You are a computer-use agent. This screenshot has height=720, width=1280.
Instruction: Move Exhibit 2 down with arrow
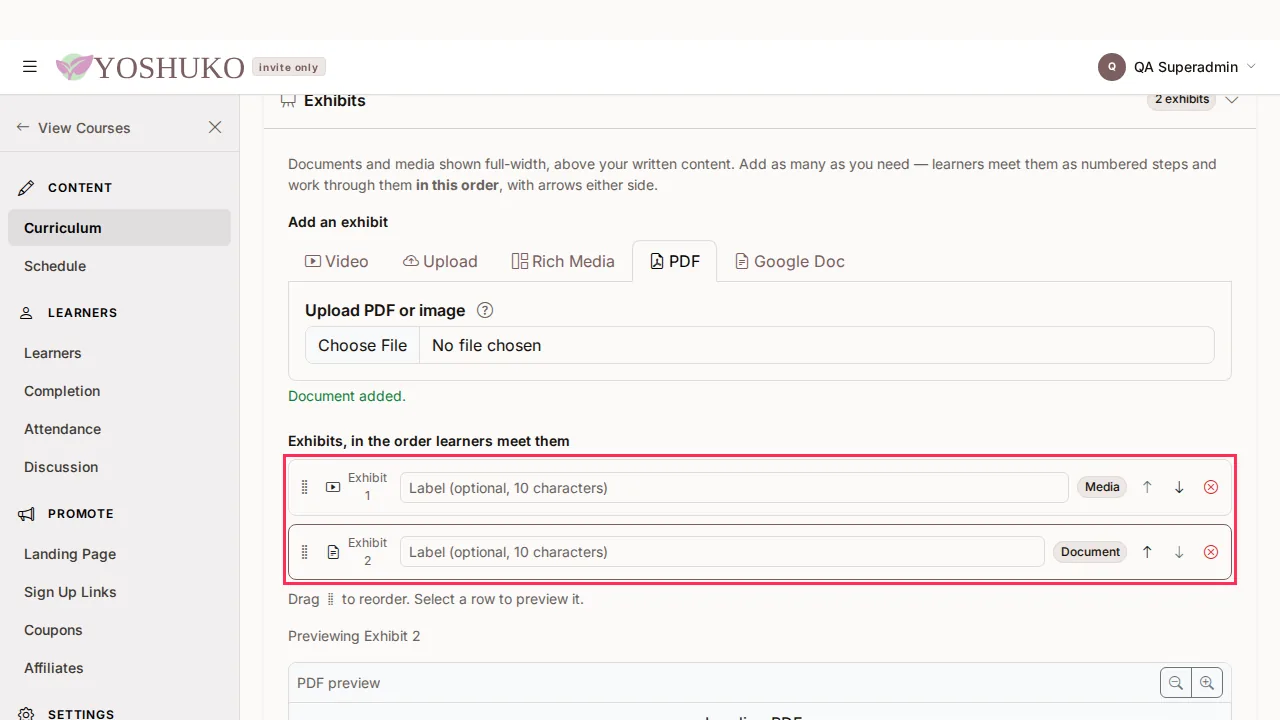point(1179,552)
